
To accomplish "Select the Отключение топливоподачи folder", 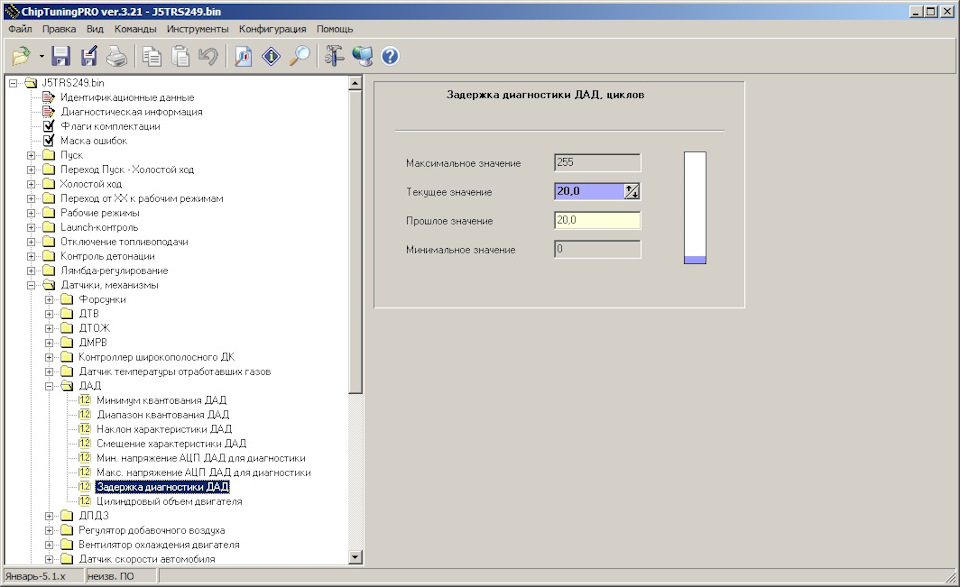I will point(124,242).
